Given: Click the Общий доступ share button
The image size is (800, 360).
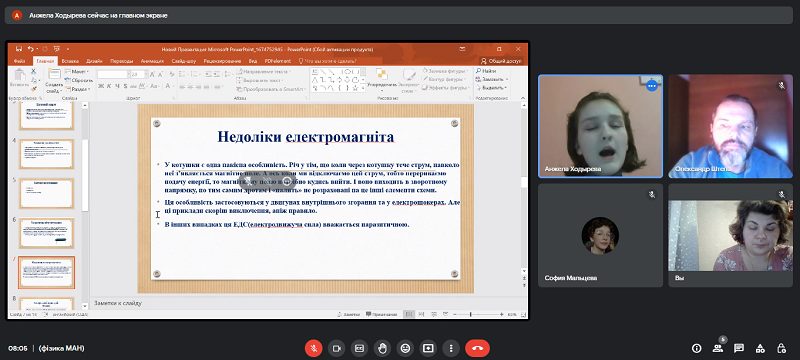Looking at the screenshot, I should coord(500,61).
